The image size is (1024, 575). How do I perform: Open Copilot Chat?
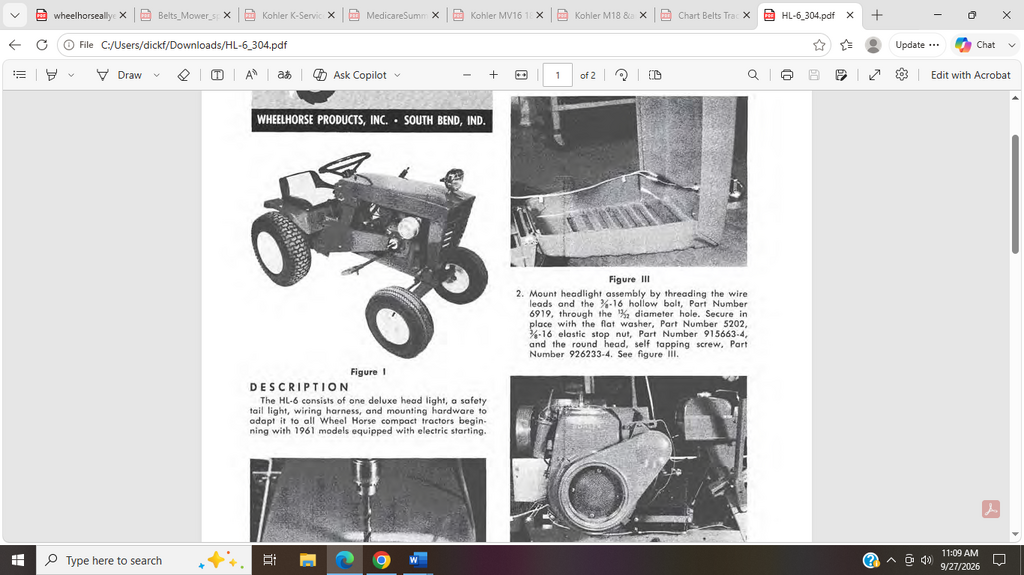[x=976, y=44]
